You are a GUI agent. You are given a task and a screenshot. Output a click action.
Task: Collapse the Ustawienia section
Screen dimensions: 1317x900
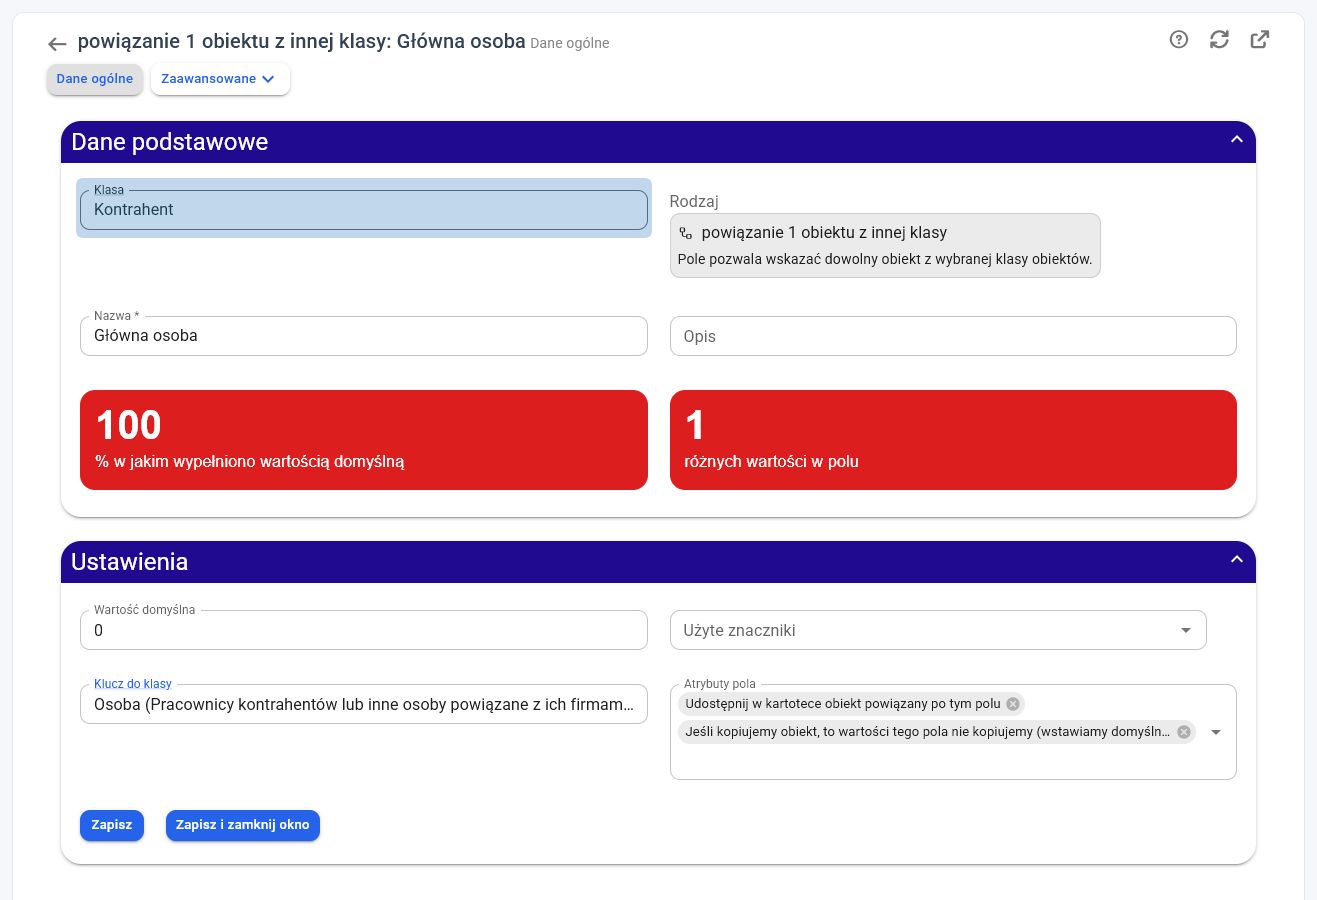pyautogui.click(x=1237, y=560)
